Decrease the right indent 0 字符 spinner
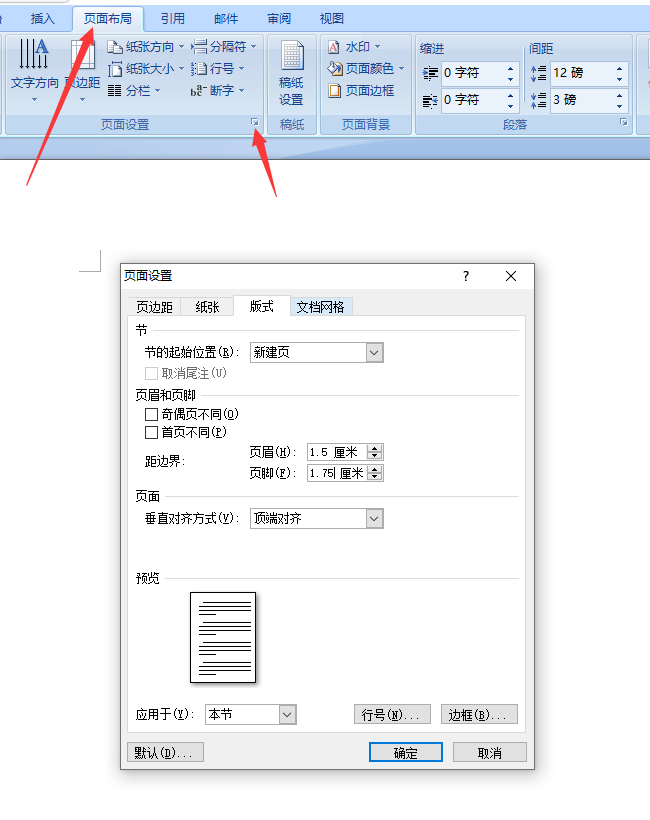The height and width of the screenshot is (820, 650). click(510, 106)
